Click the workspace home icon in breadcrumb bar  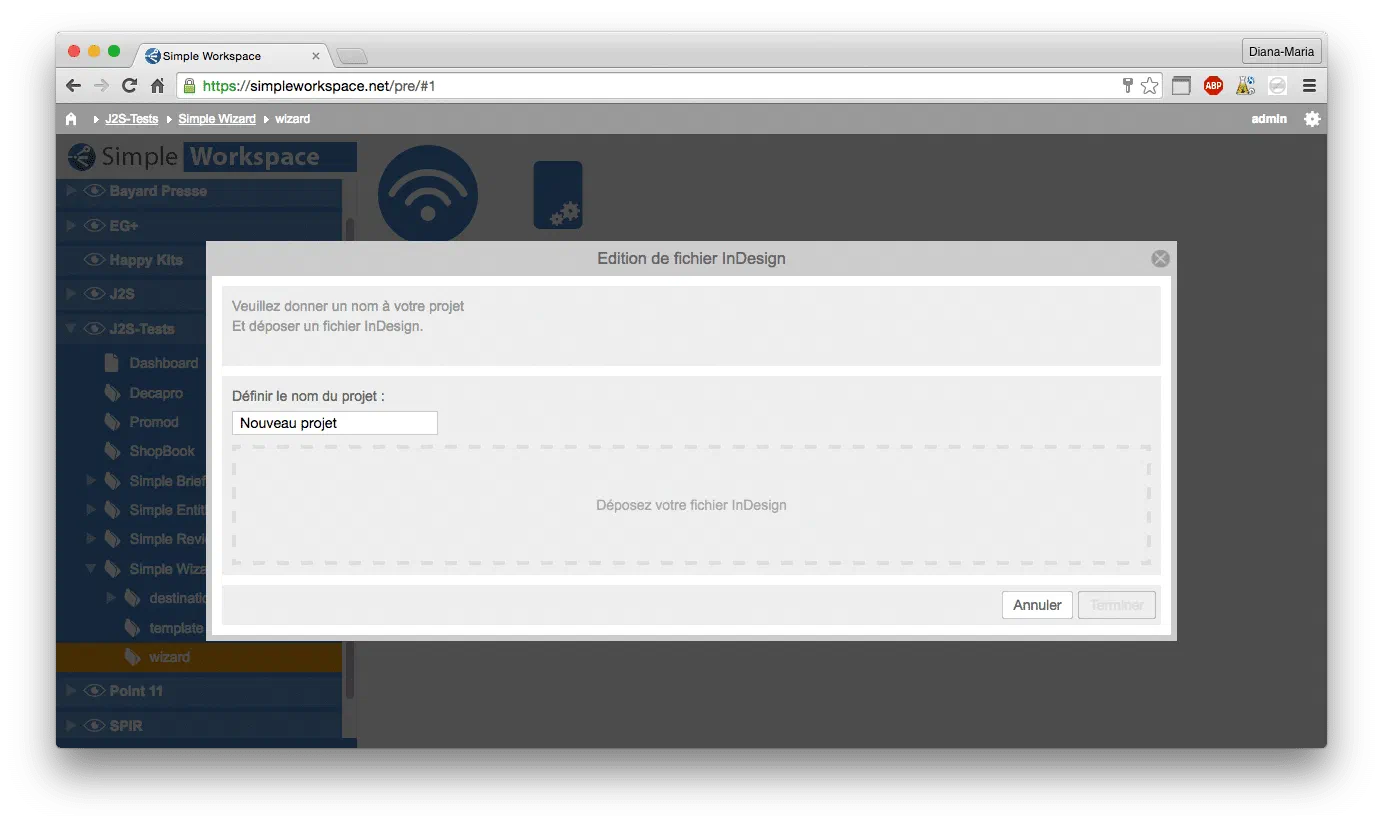[x=71, y=119]
